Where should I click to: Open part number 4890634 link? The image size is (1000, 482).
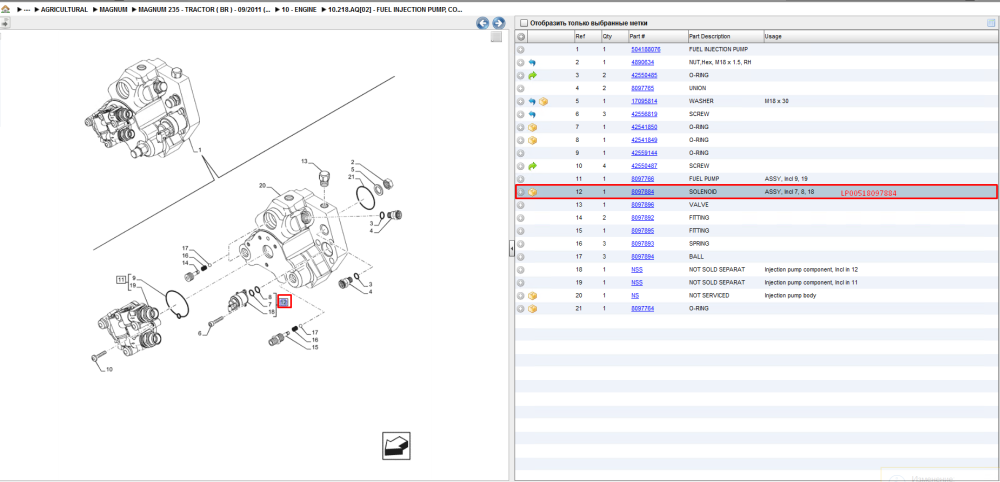click(x=642, y=62)
